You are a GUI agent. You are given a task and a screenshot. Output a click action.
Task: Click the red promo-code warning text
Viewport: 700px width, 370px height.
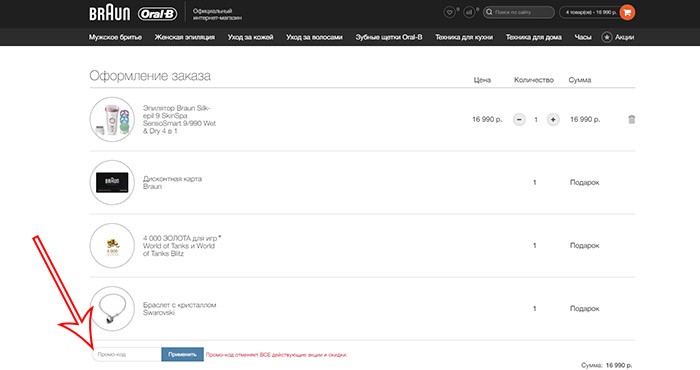pyautogui.click(x=277, y=355)
